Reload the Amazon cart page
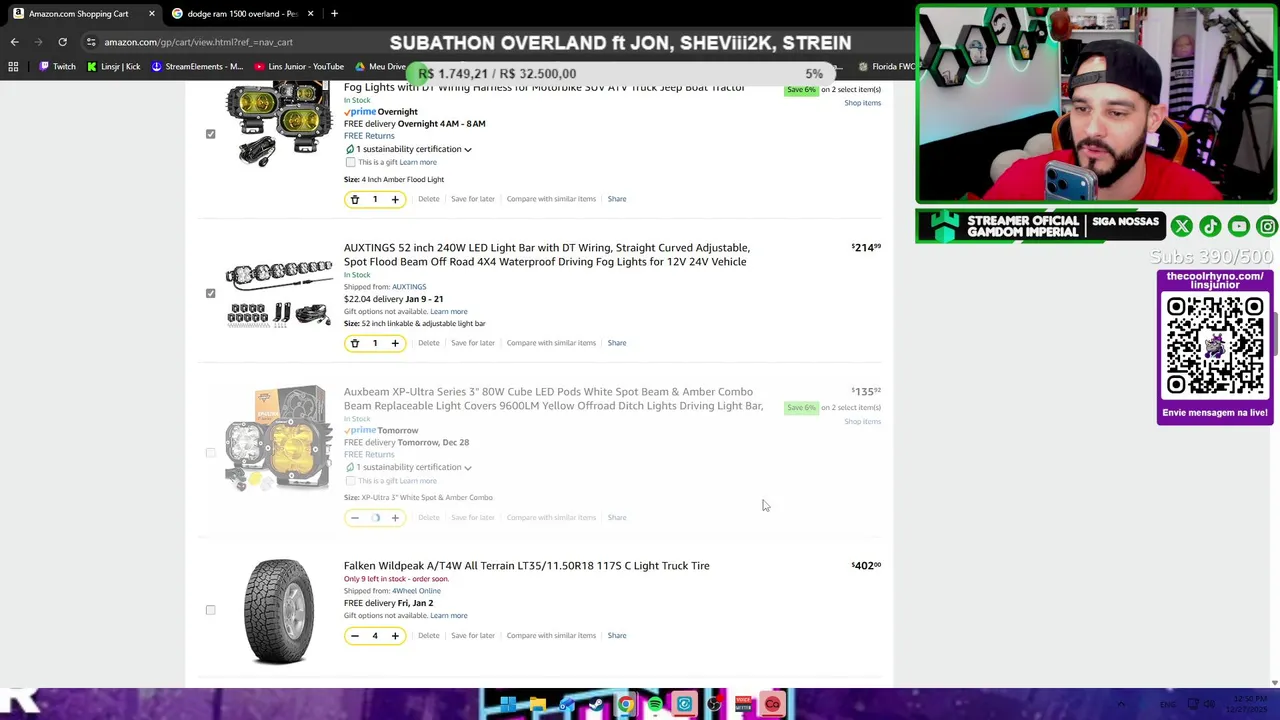Image resolution: width=1280 pixels, height=720 pixels. (62, 42)
